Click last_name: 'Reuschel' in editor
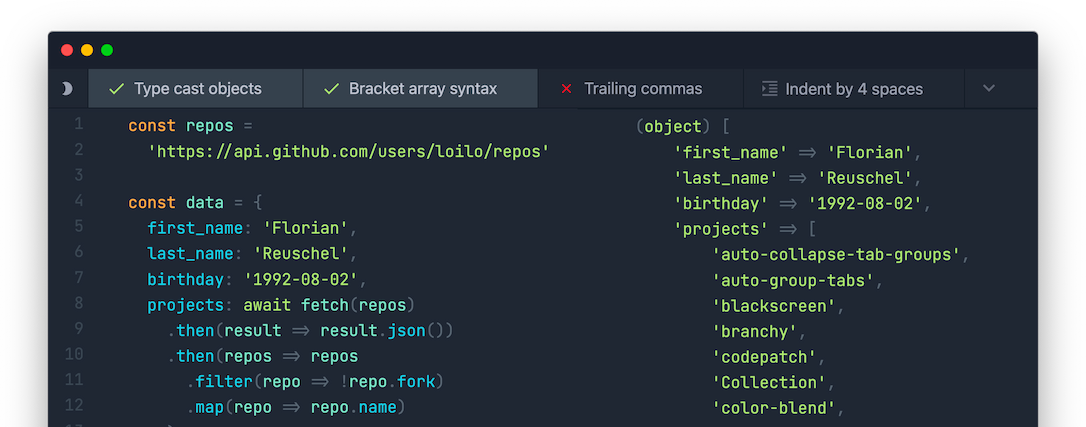The height and width of the screenshot is (427, 1086). pos(252,254)
